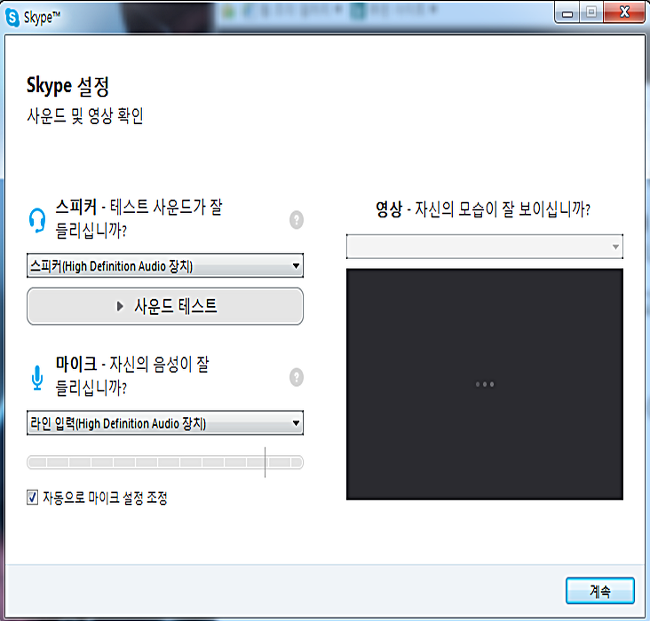Open the 라인 입력(High Definition Audio 장치) dropdown
The width and height of the screenshot is (650, 621).
click(165, 423)
